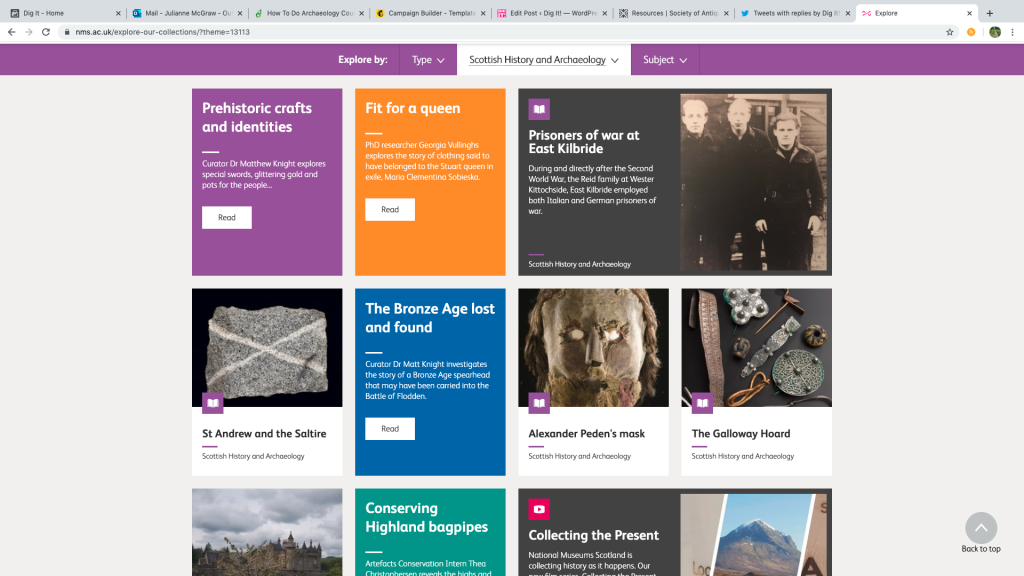1024x576 pixels.
Task: Open Prisoners of war at East Kilbride
Action: click(584, 142)
